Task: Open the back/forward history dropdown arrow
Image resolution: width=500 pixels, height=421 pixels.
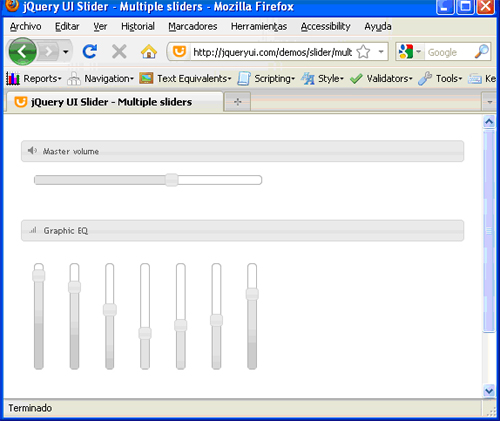Action: 66,52
